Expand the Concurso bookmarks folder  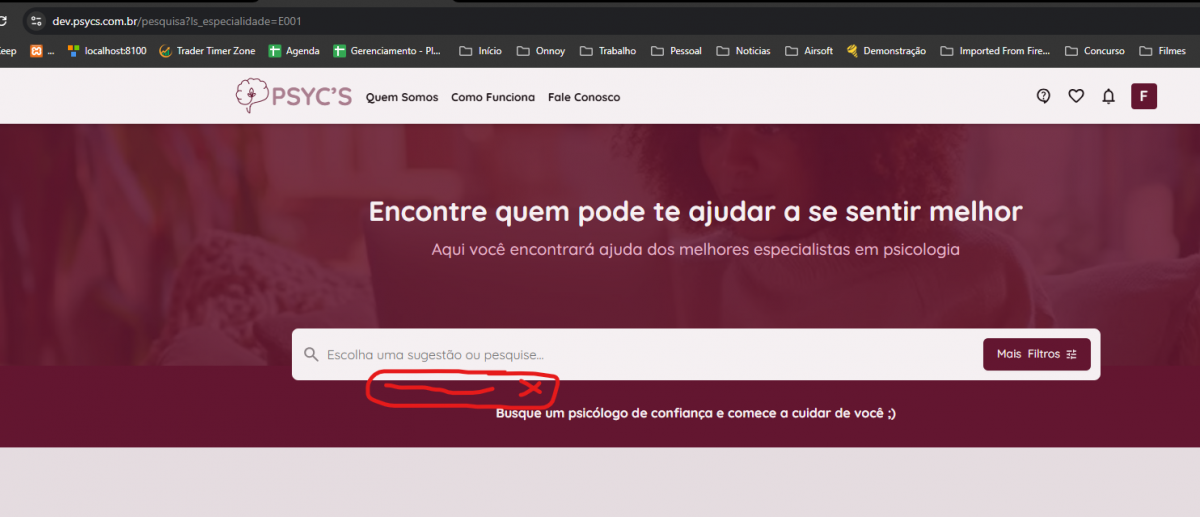pos(1095,51)
